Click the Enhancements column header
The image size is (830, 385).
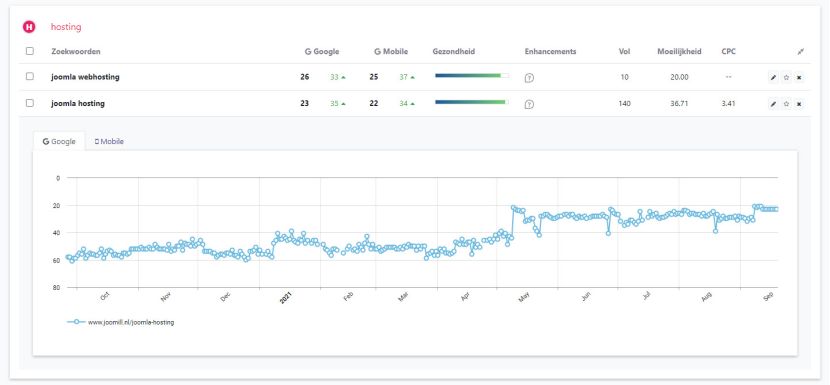(551, 51)
